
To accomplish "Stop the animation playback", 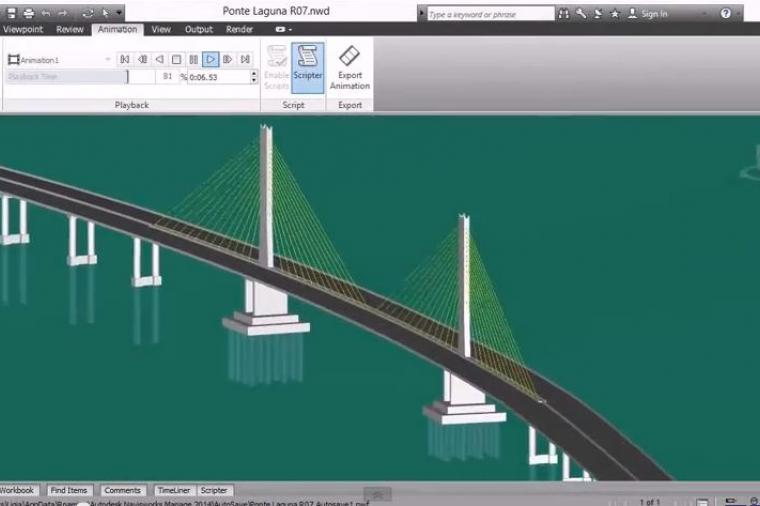I will (x=176, y=60).
